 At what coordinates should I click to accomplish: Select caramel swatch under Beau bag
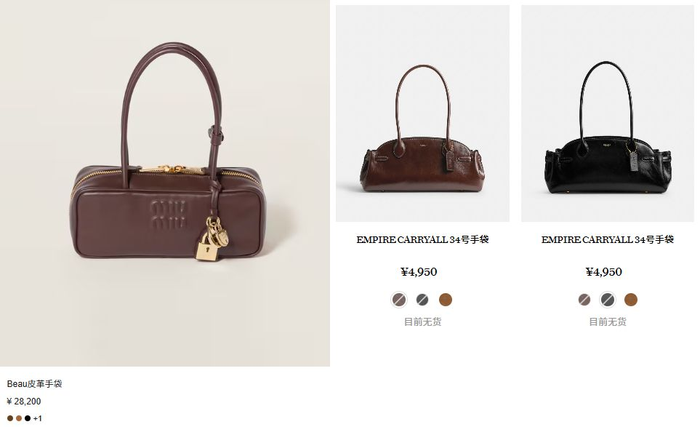pyautogui.click(x=19, y=419)
